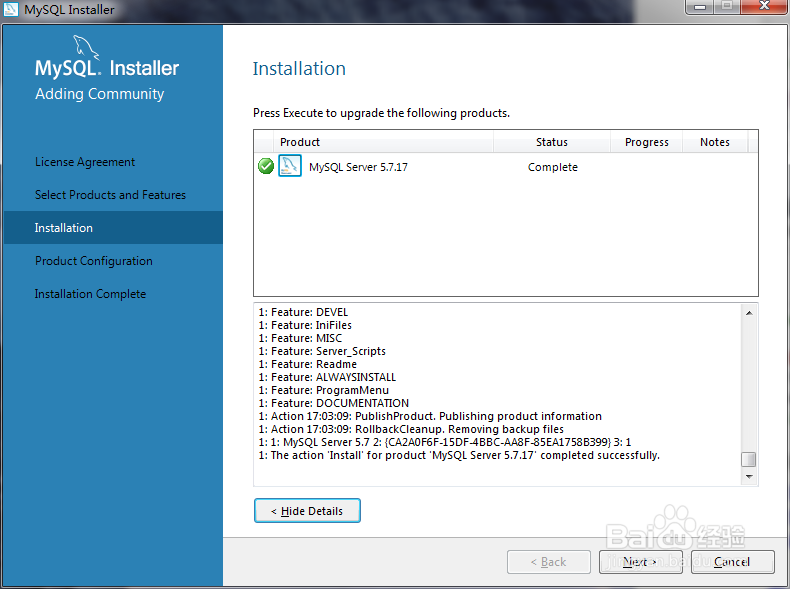Click the 'Adding Community' sidebar subtitle

point(100,94)
